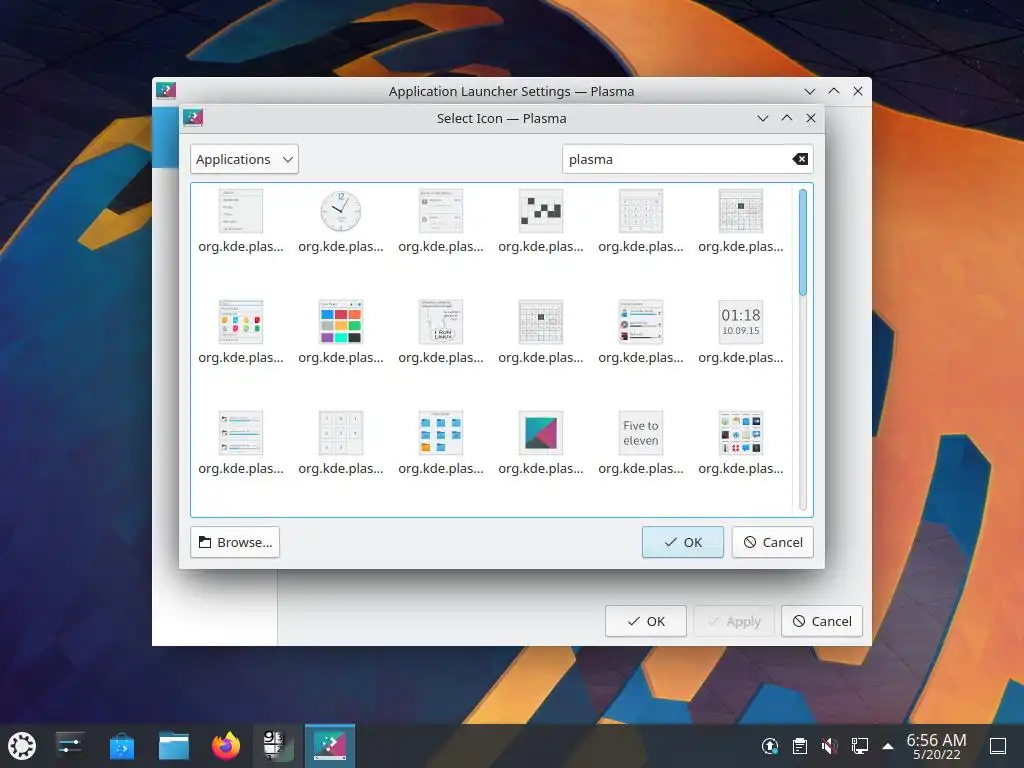
Task: Click OK in Application Launcher Settings window
Action: [646, 621]
